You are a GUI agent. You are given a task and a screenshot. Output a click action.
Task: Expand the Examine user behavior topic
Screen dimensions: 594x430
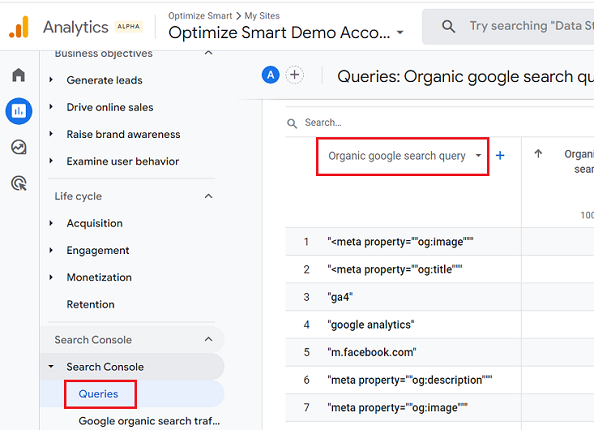coord(51,161)
